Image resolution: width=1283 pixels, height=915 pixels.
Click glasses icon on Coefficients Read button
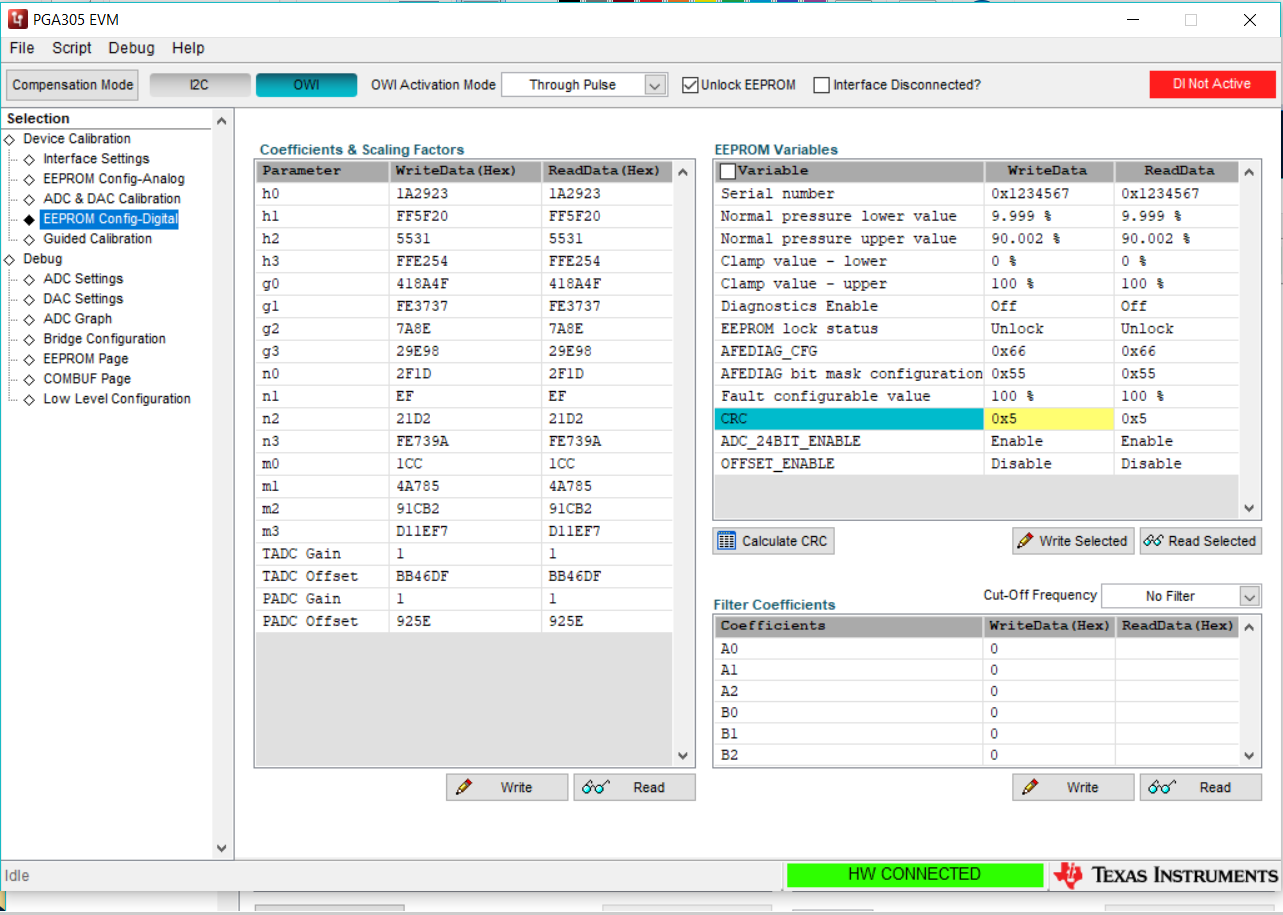coord(595,787)
